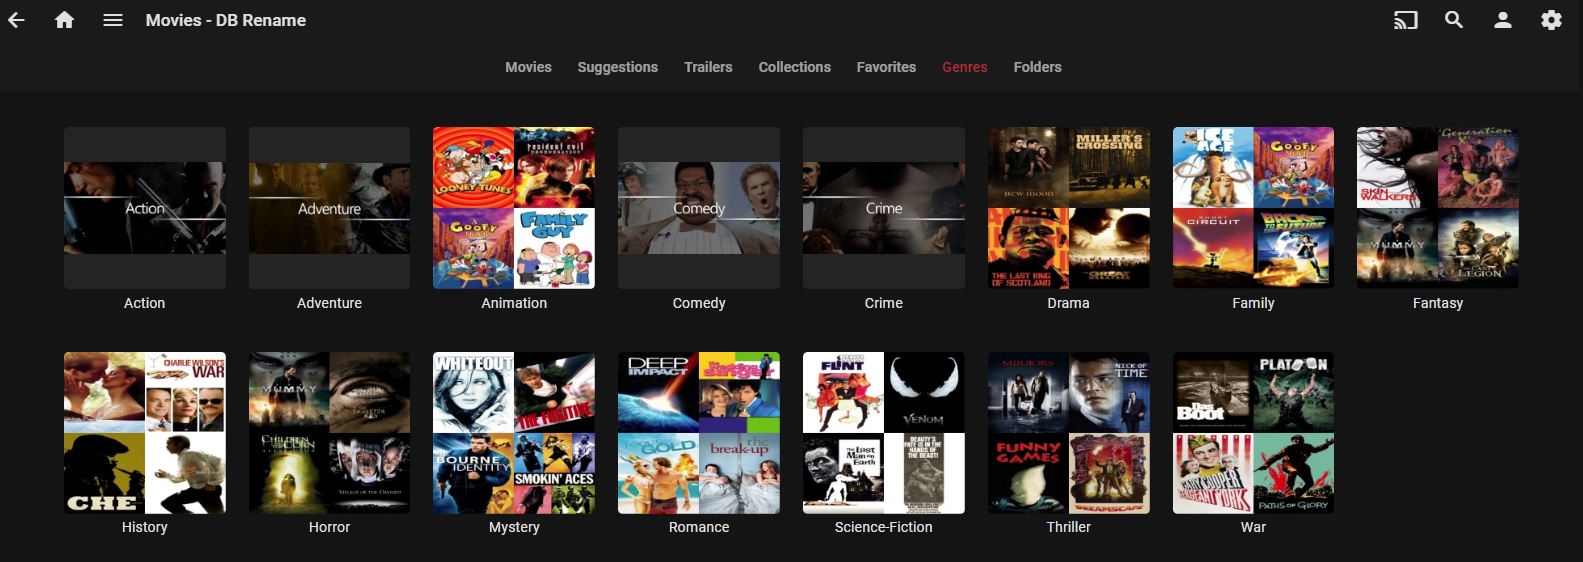Click the War text label
The height and width of the screenshot is (562, 1583).
pyautogui.click(x=1253, y=527)
